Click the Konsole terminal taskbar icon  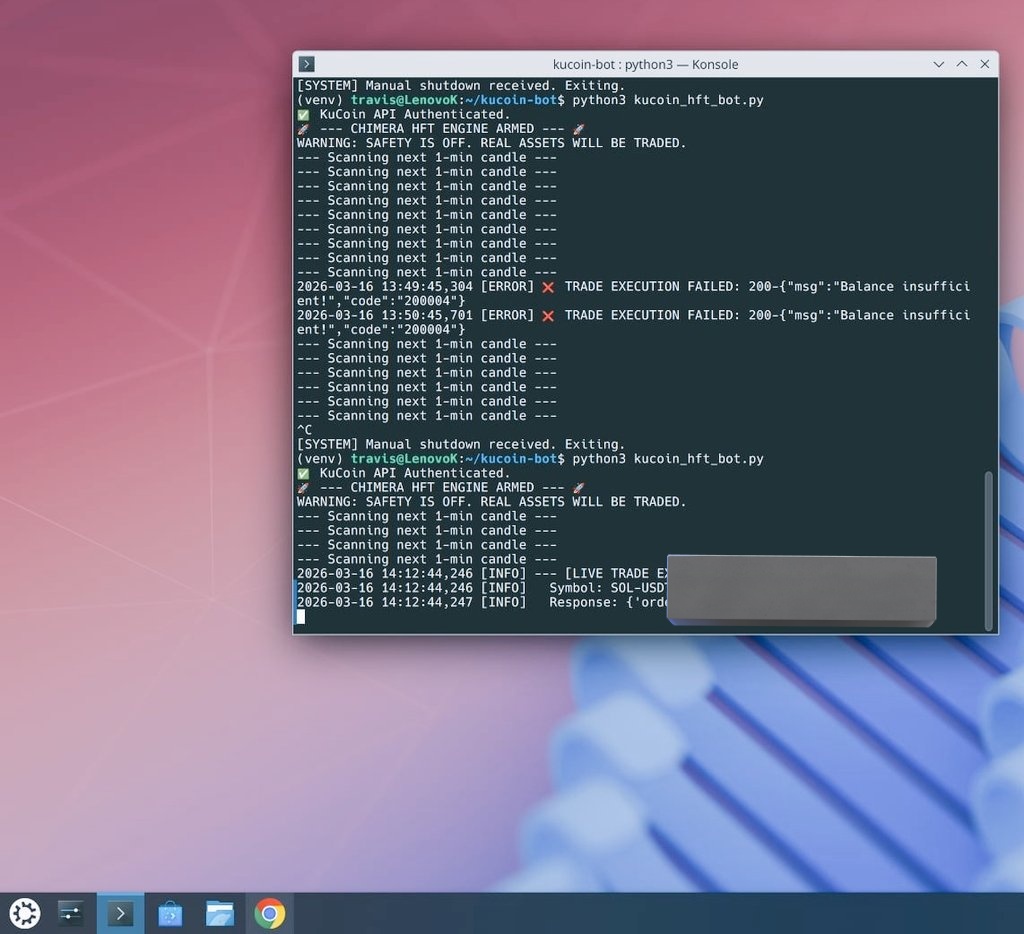120,912
